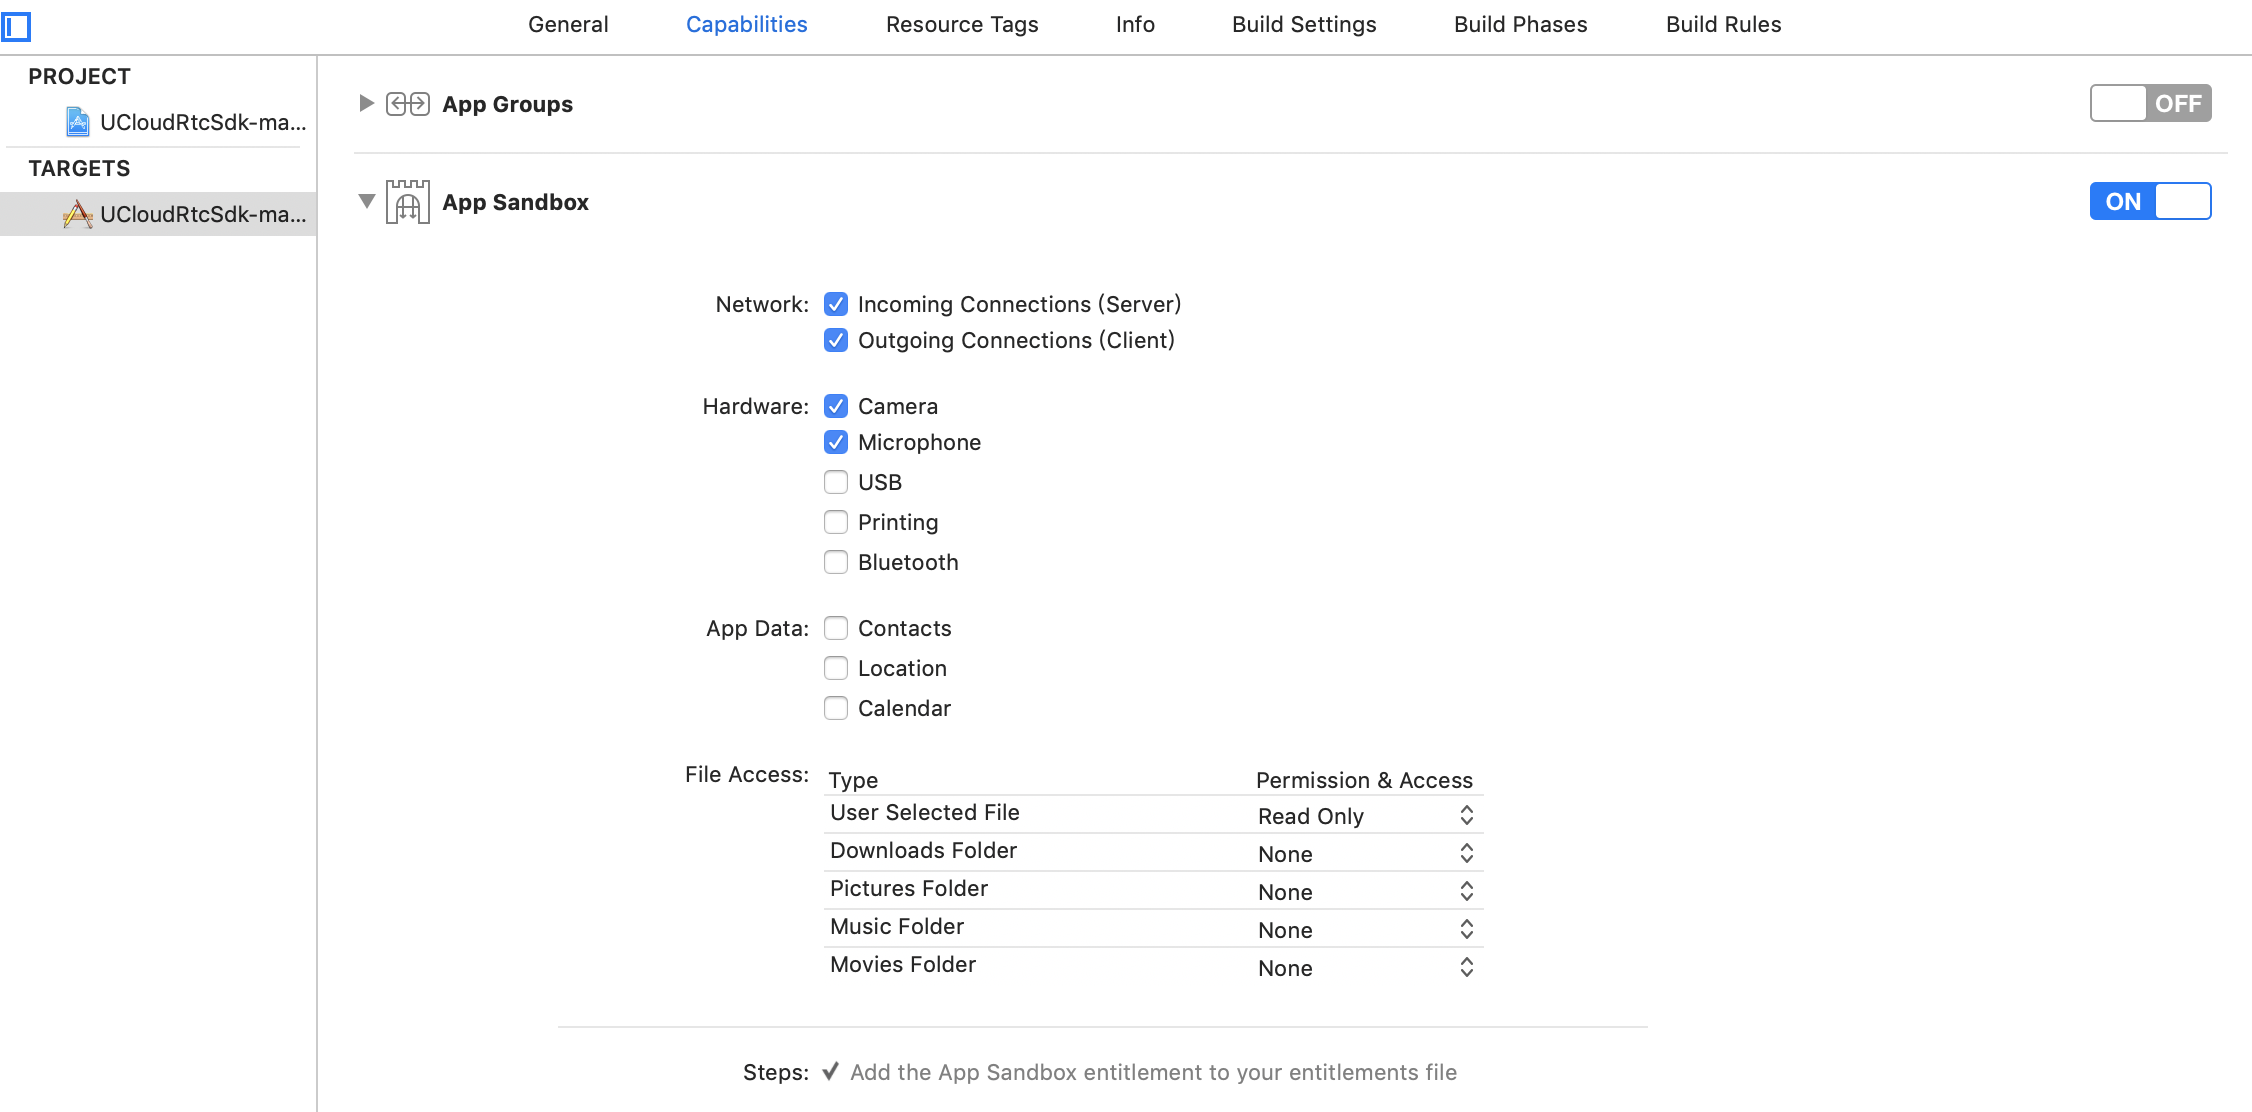
Task: Open the General tab
Action: [x=567, y=24]
